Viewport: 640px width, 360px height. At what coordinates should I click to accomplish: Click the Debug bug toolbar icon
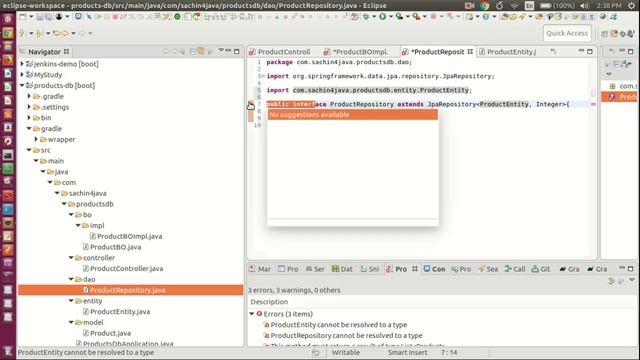(x=366, y=17)
